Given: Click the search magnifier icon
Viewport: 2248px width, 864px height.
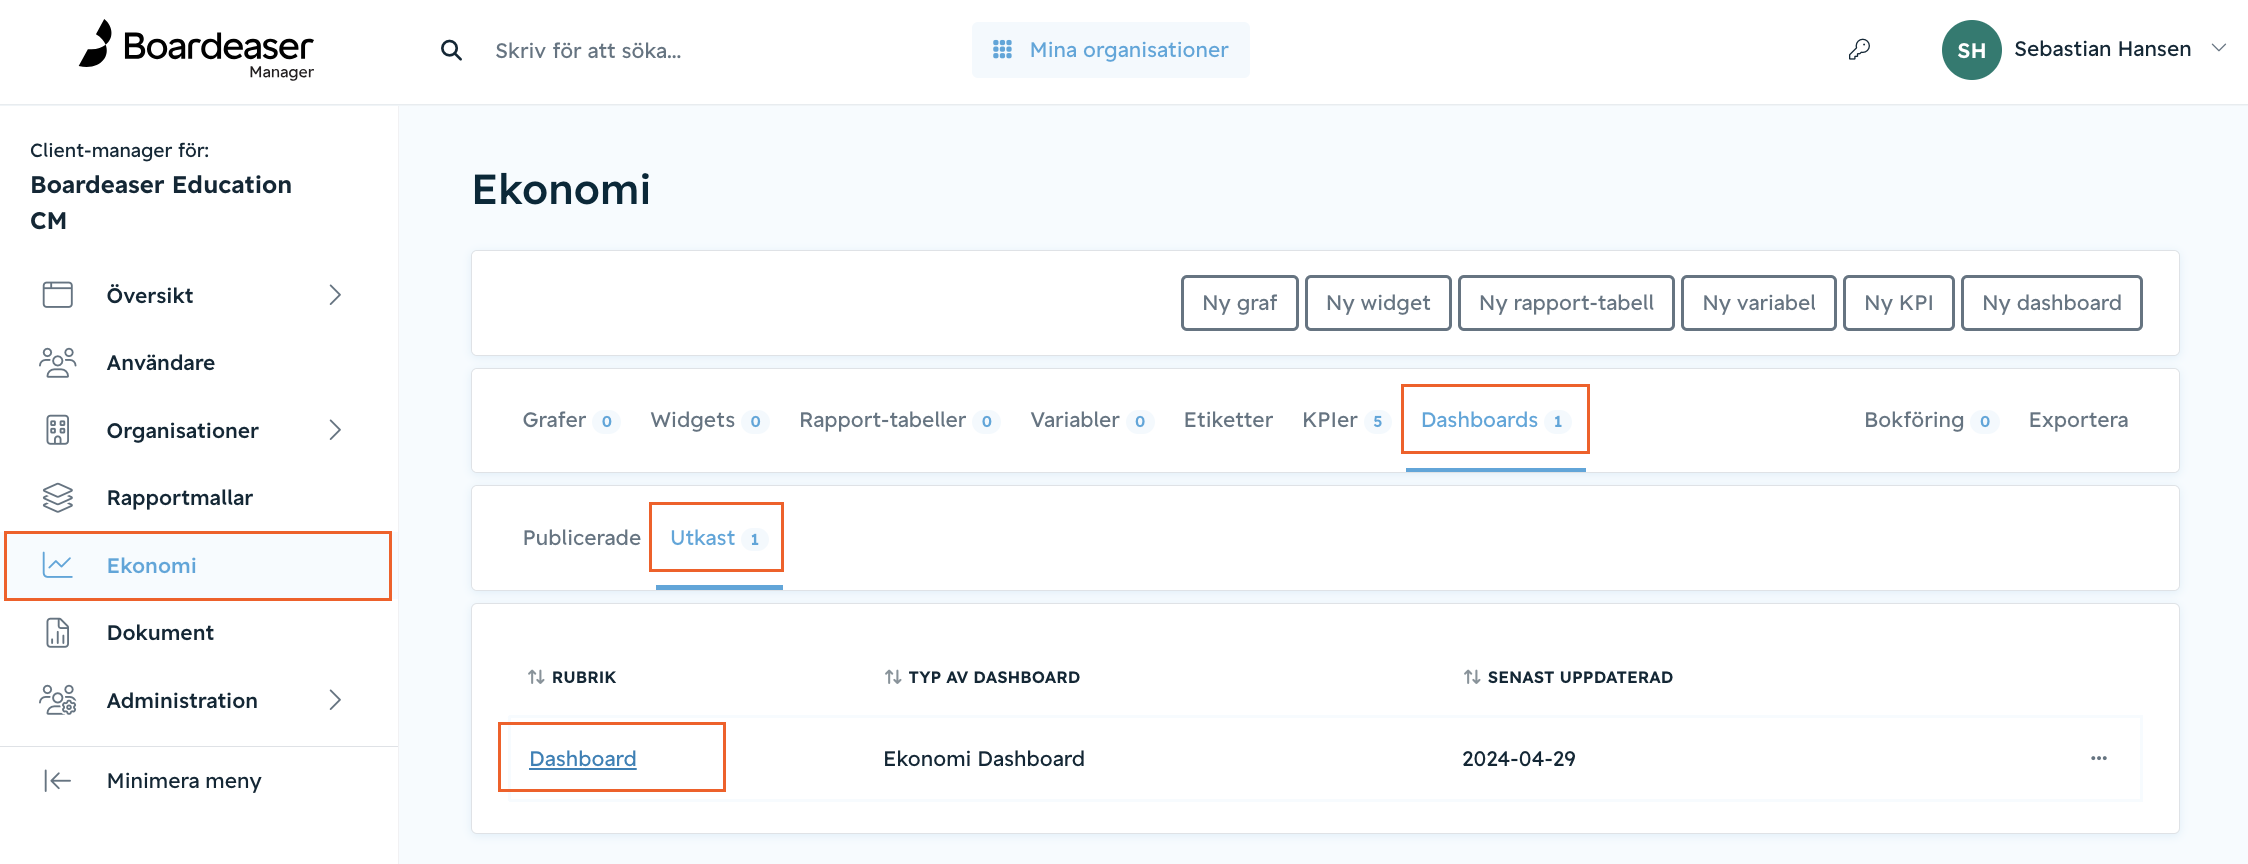Looking at the screenshot, I should click(x=451, y=50).
